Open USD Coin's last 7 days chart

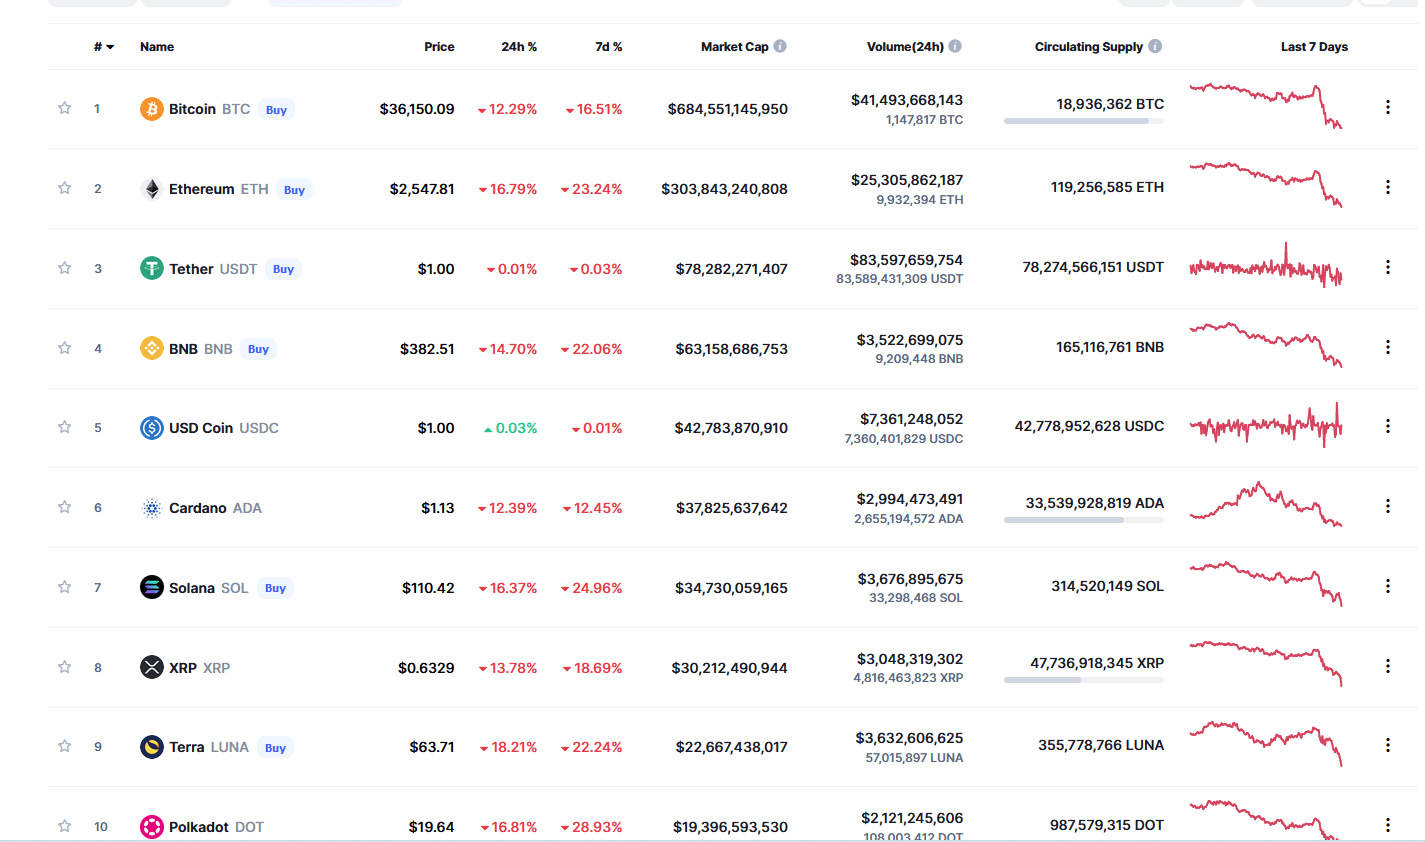(1266, 425)
